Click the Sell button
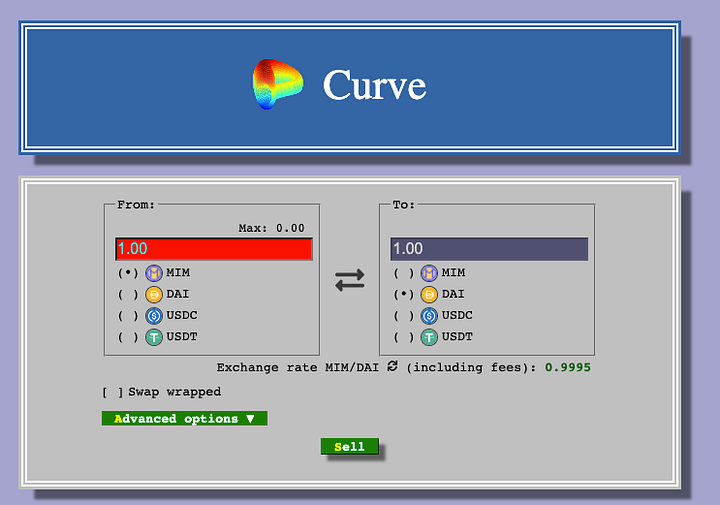This screenshot has width=720, height=505. click(350, 446)
